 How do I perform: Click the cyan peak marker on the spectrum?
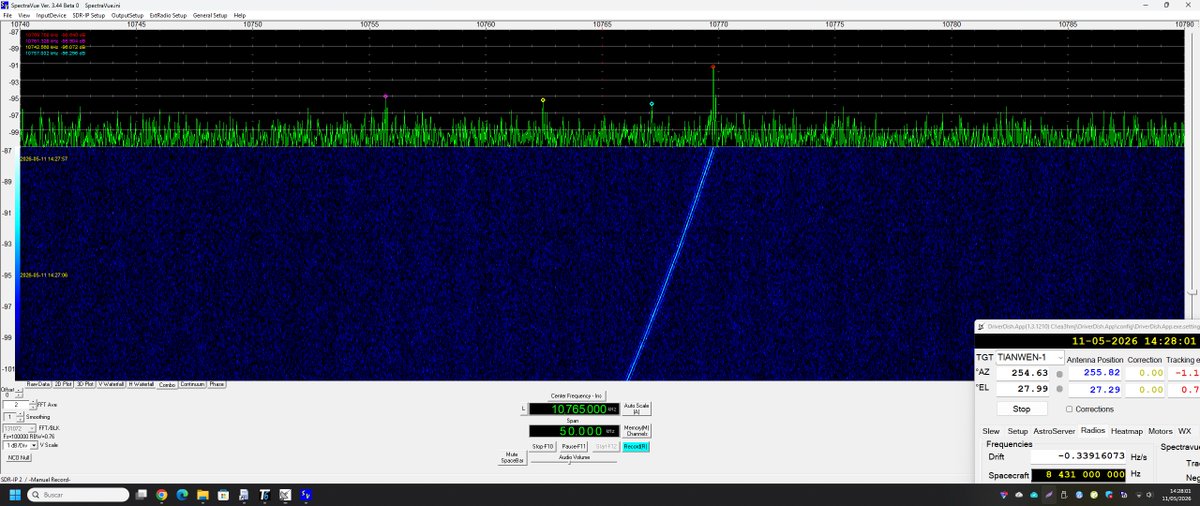[652, 104]
